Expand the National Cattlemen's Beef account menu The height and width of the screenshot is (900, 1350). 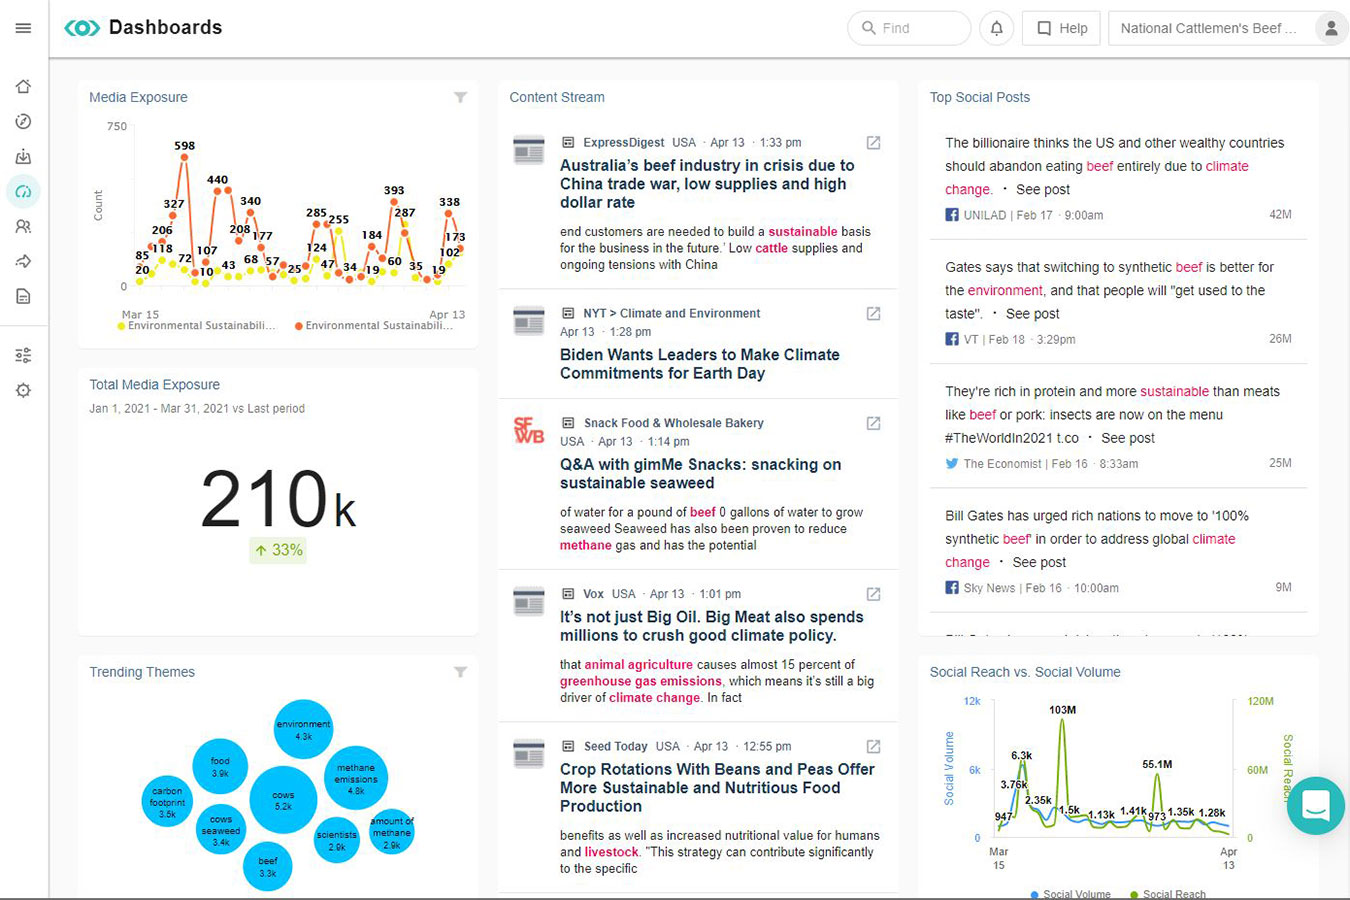click(x=1208, y=28)
